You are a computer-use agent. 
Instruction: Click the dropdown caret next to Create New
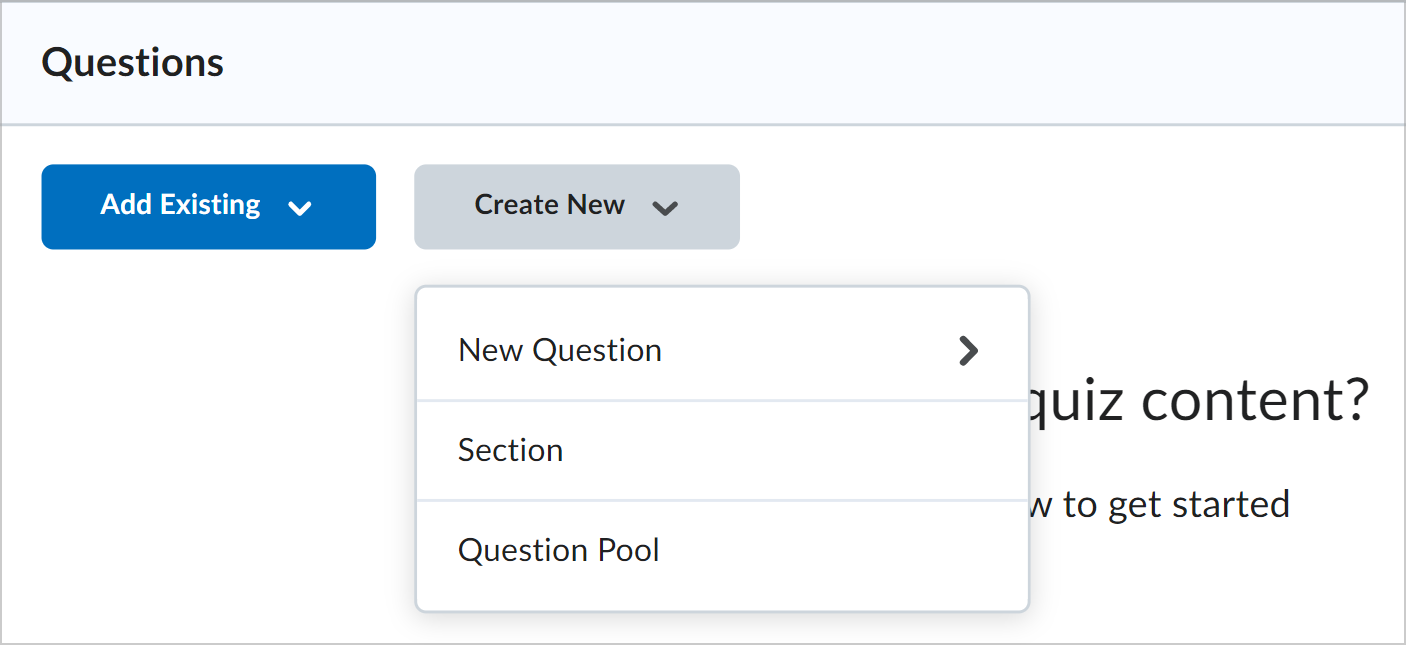tap(665, 207)
